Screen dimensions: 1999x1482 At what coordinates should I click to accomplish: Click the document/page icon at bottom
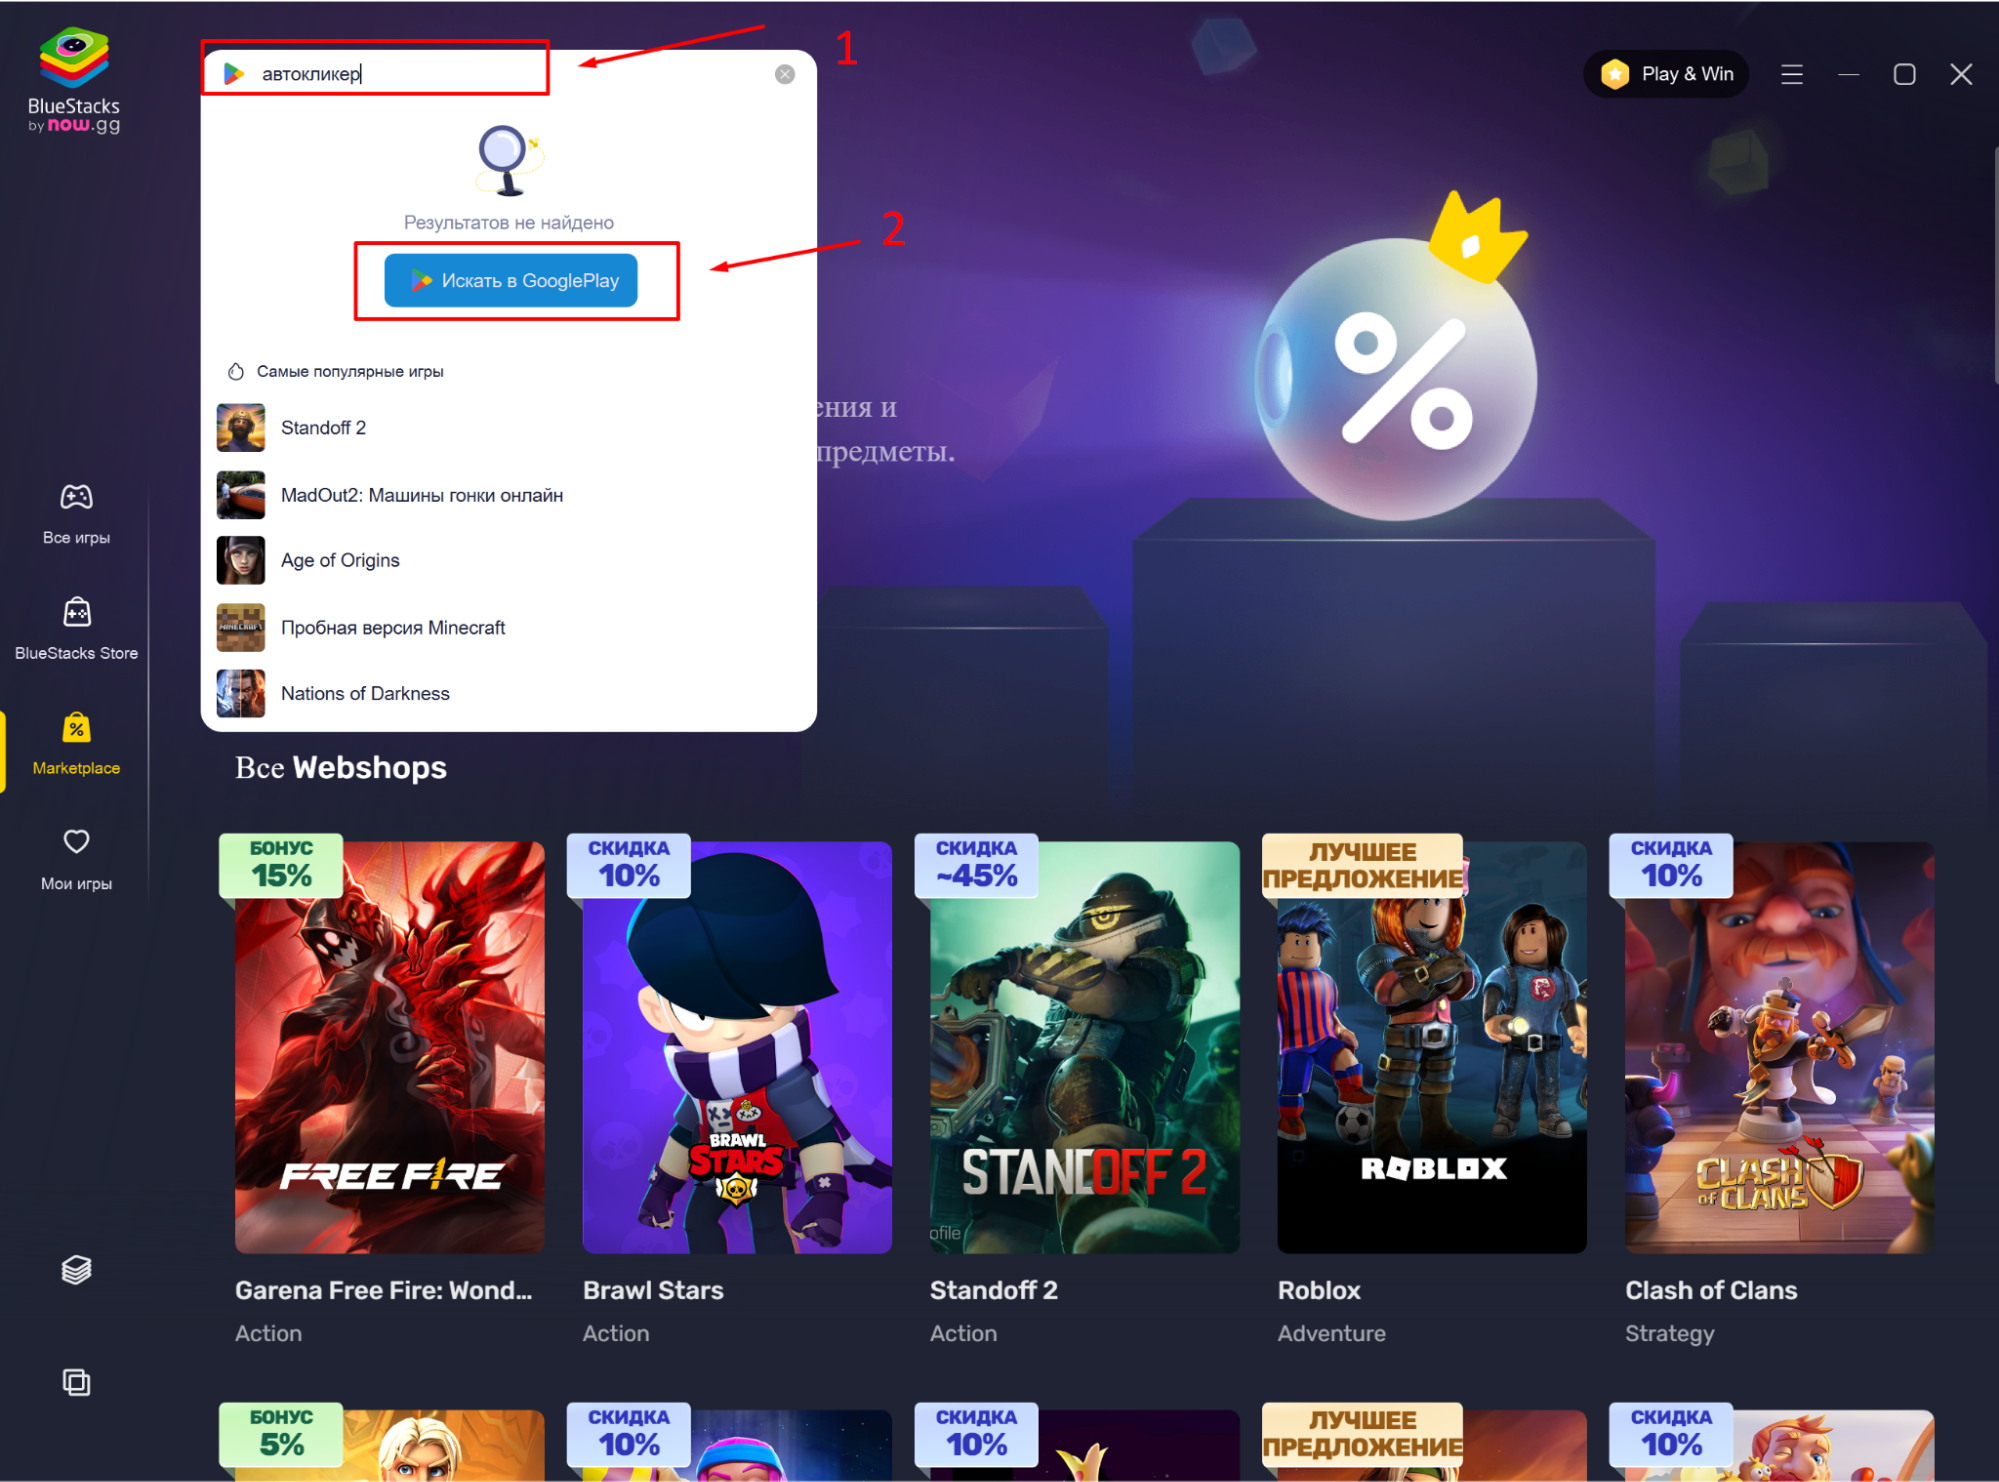(x=76, y=1381)
